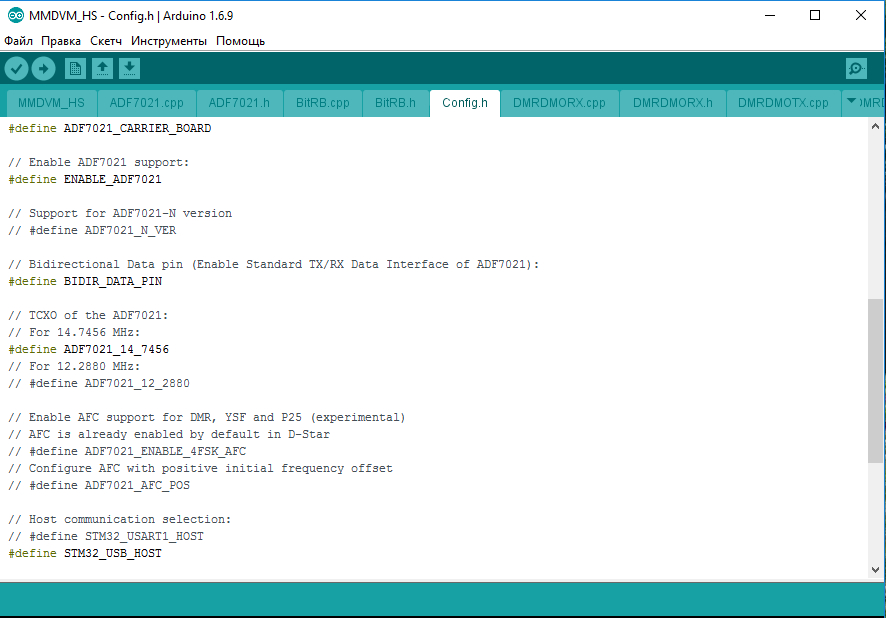Click the Arduino logo in title bar

[15, 16]
